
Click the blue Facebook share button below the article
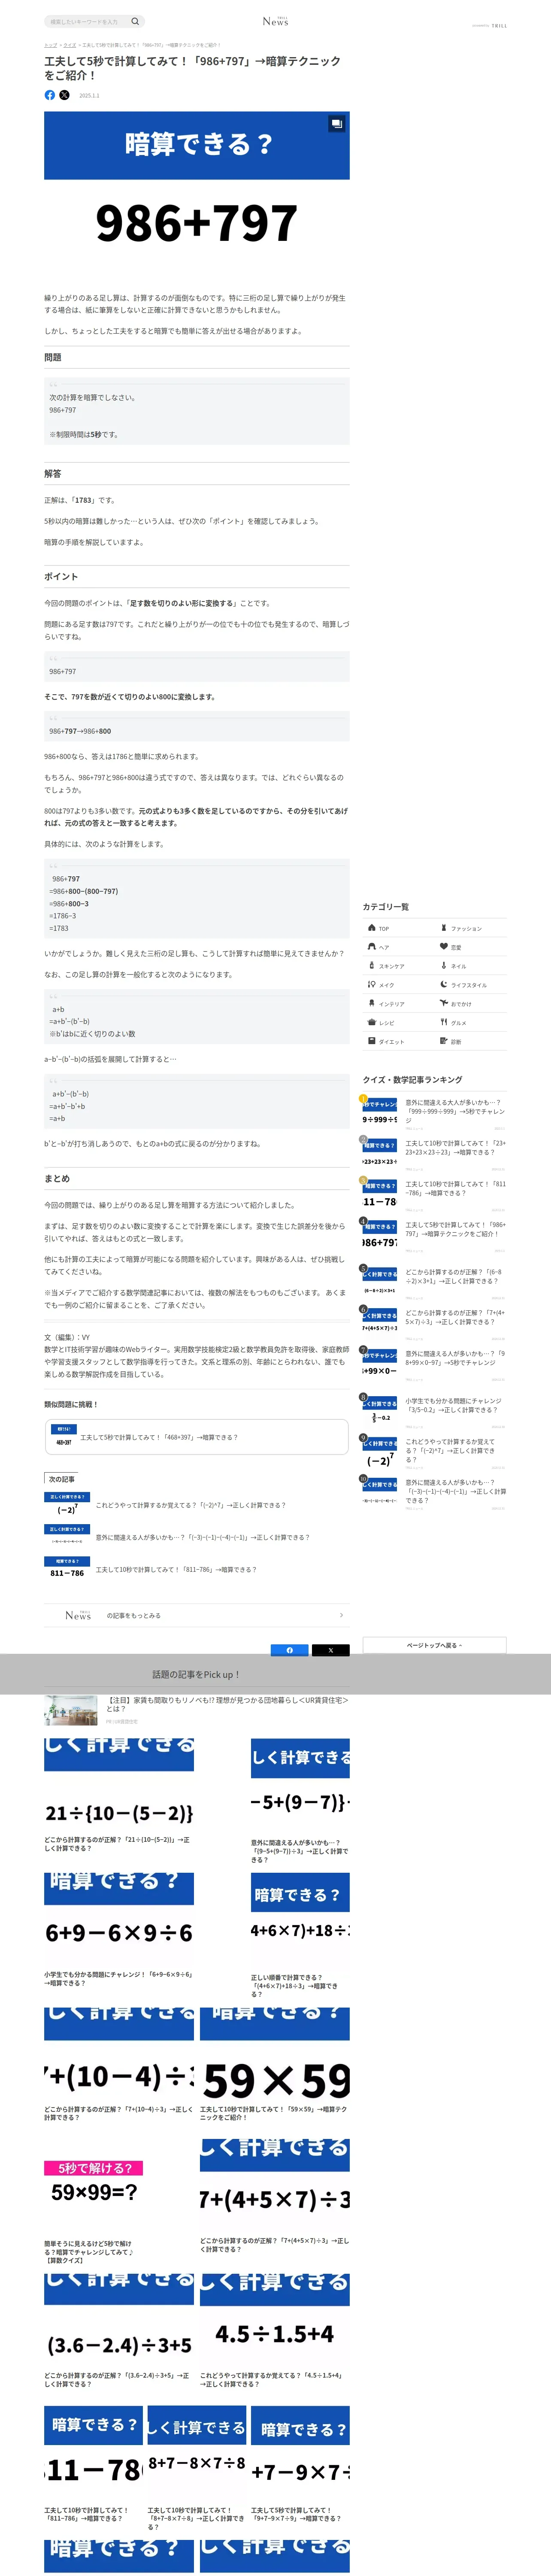pos(289,1650)
